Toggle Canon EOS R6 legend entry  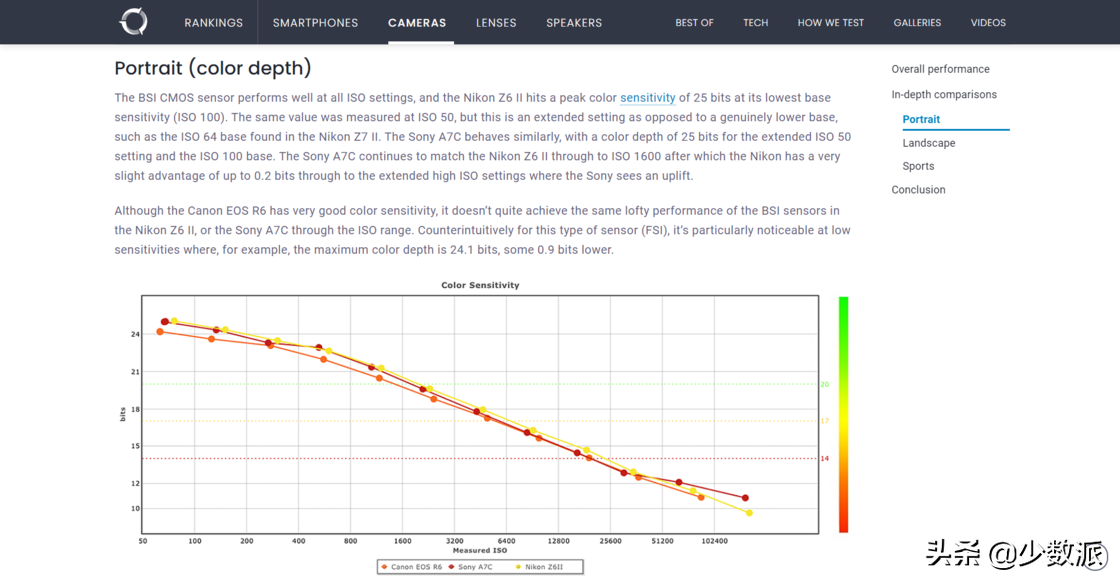[412, 567]
